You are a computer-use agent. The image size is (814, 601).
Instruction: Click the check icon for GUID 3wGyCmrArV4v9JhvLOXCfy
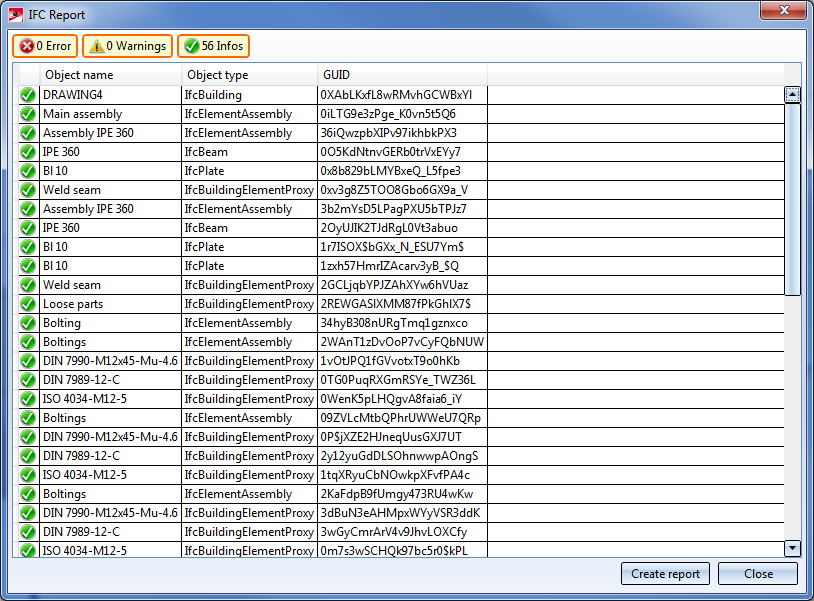coord(28,532)
